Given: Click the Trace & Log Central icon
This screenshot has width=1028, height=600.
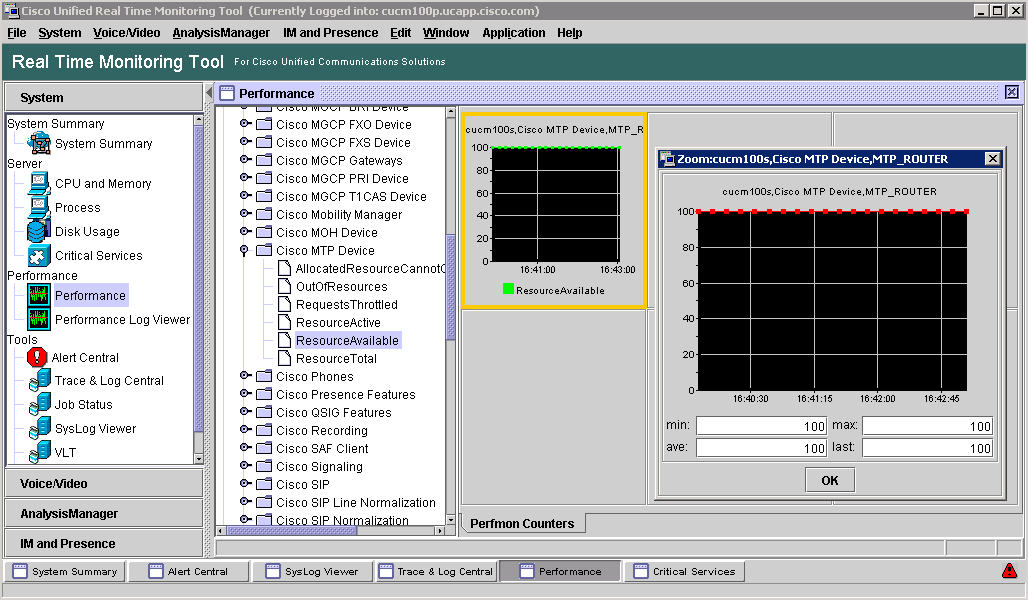Looking at the screenshot, I should tap(39, 381).
